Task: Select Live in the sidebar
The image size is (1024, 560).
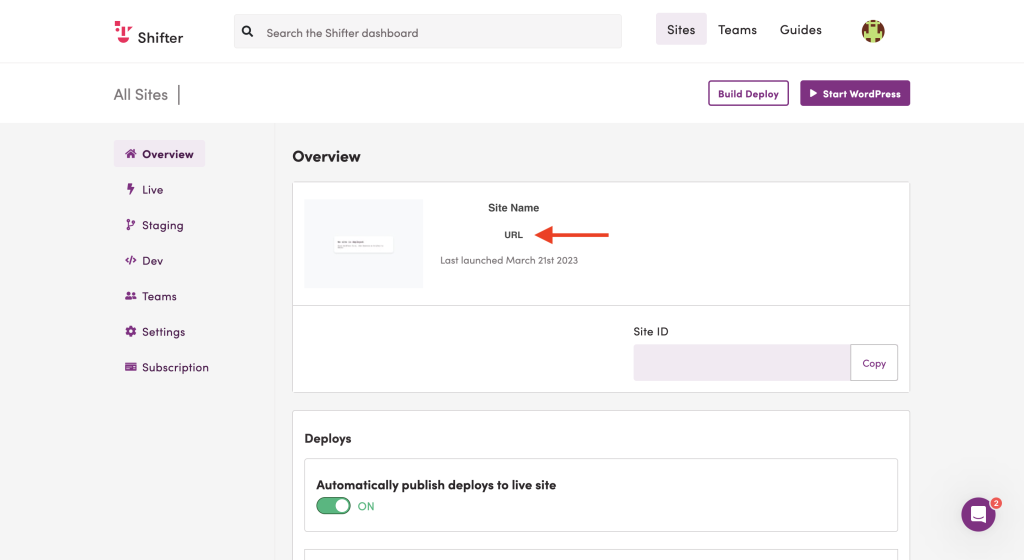Action: [x=144, y=189]
